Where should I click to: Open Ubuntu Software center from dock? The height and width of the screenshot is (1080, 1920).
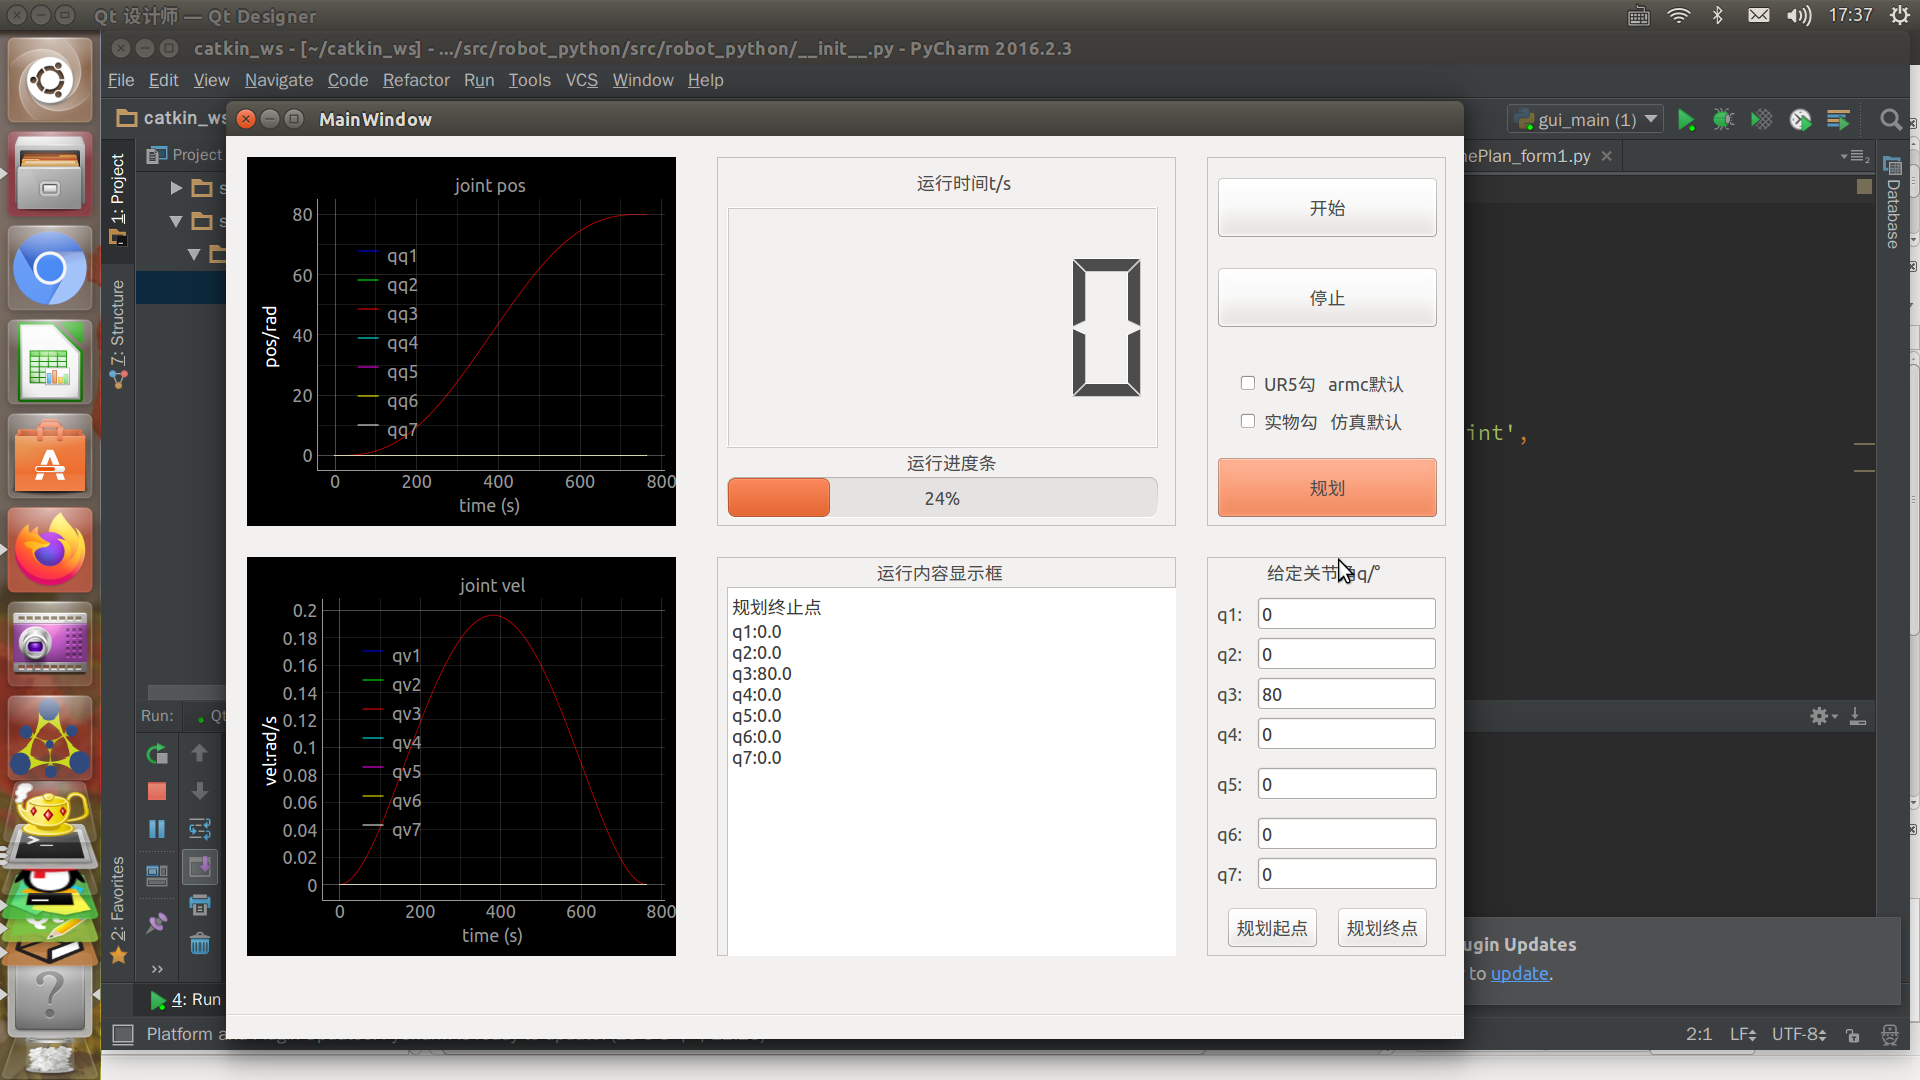(50, 456)
